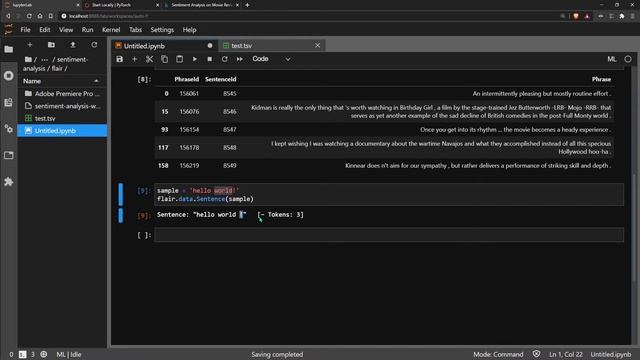640x360 pixels.
Task: Click the Upload Files icon
Action: coord(73,45)
